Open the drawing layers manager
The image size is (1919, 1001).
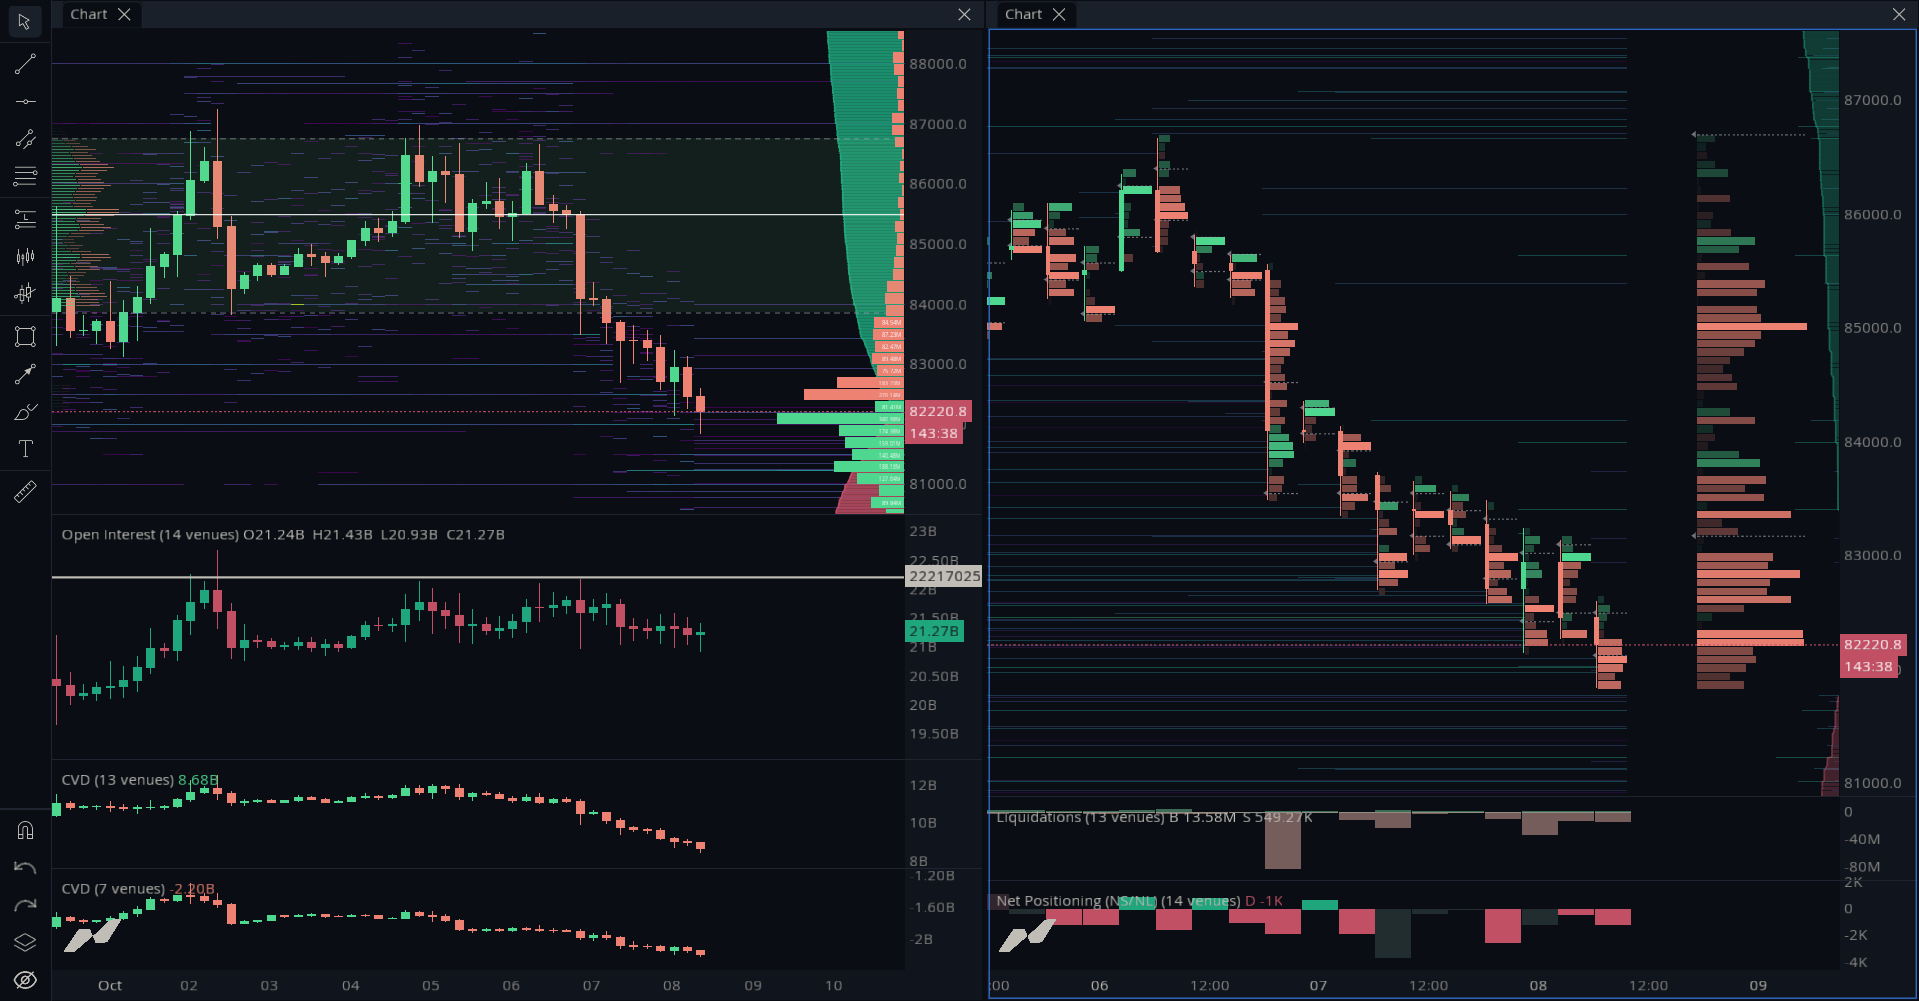25,942
